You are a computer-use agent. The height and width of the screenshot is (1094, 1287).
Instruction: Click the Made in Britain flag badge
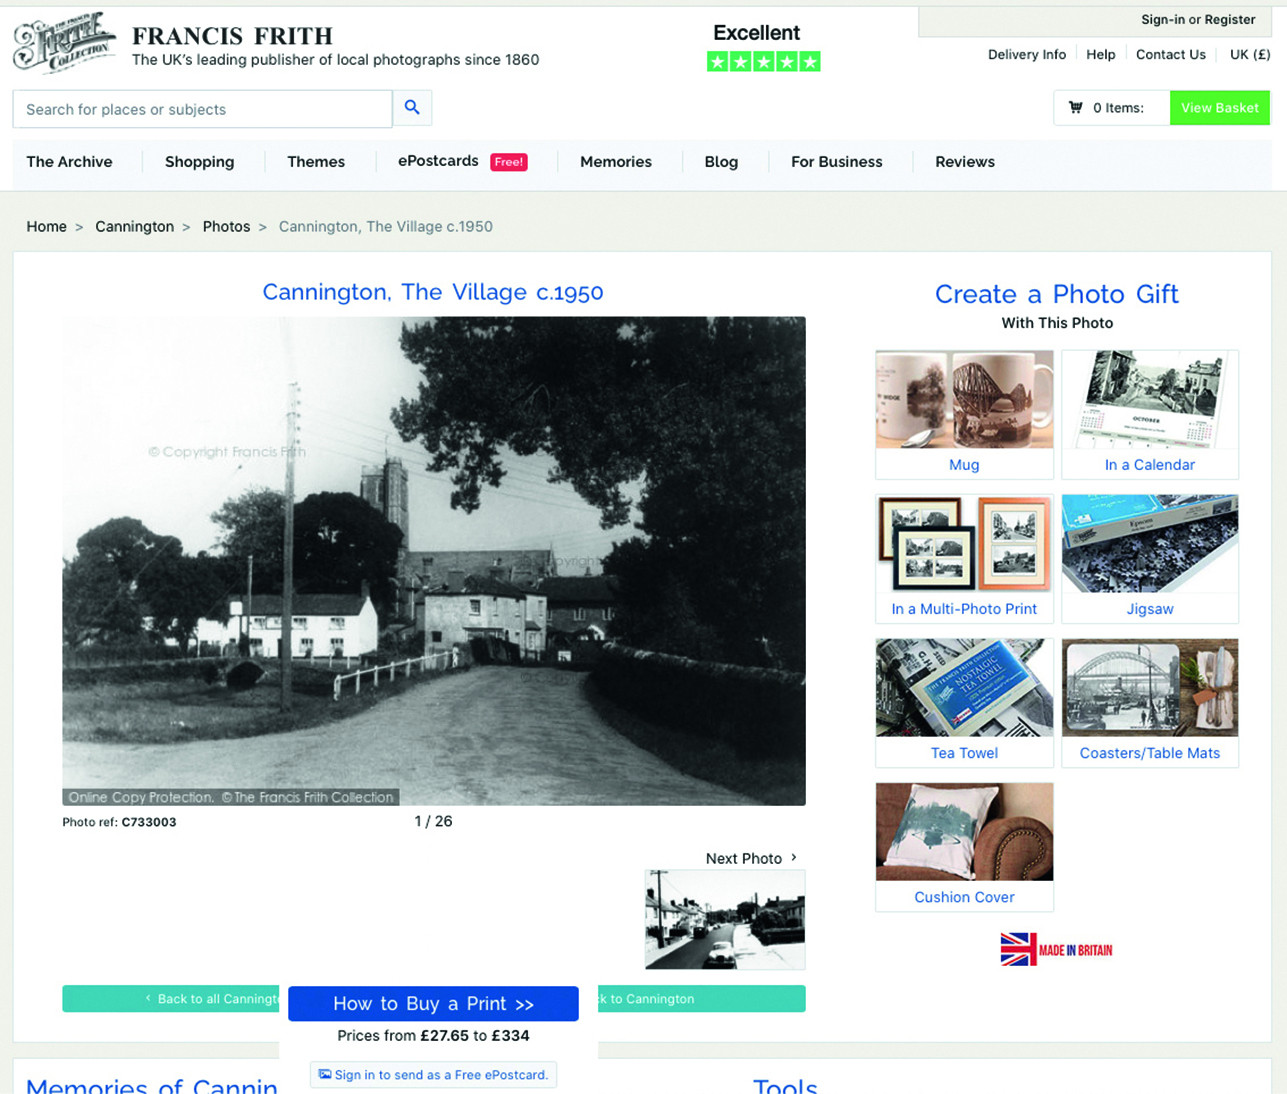coord(1056,949)
